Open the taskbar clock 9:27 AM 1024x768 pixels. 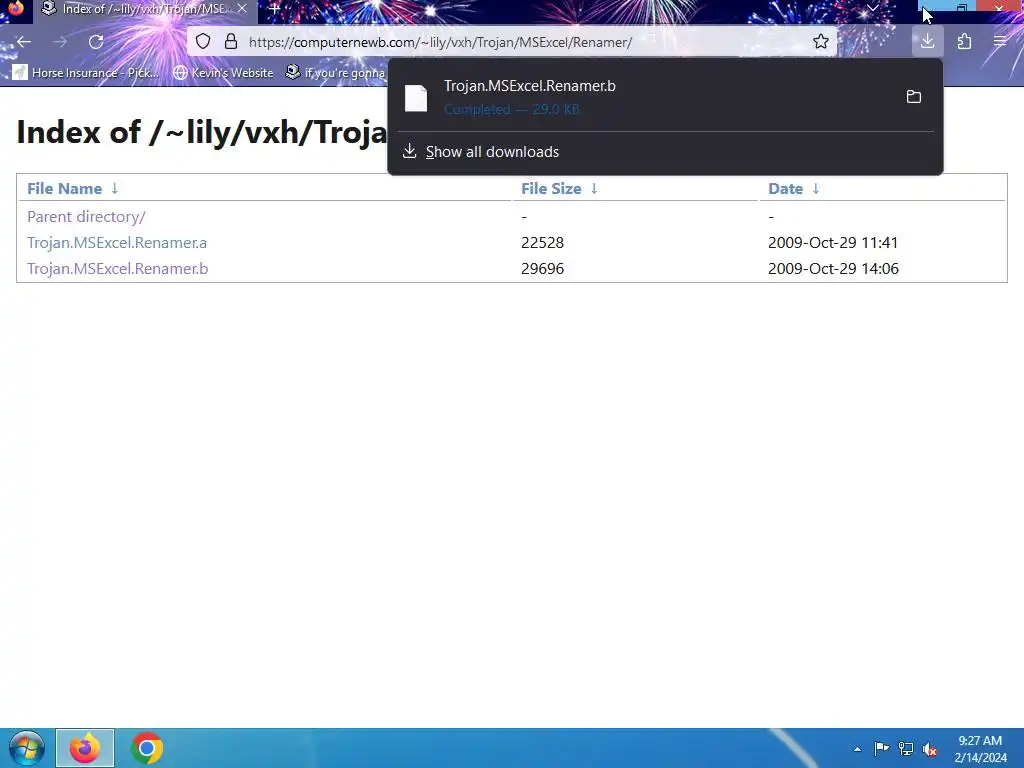coord(980,748)
